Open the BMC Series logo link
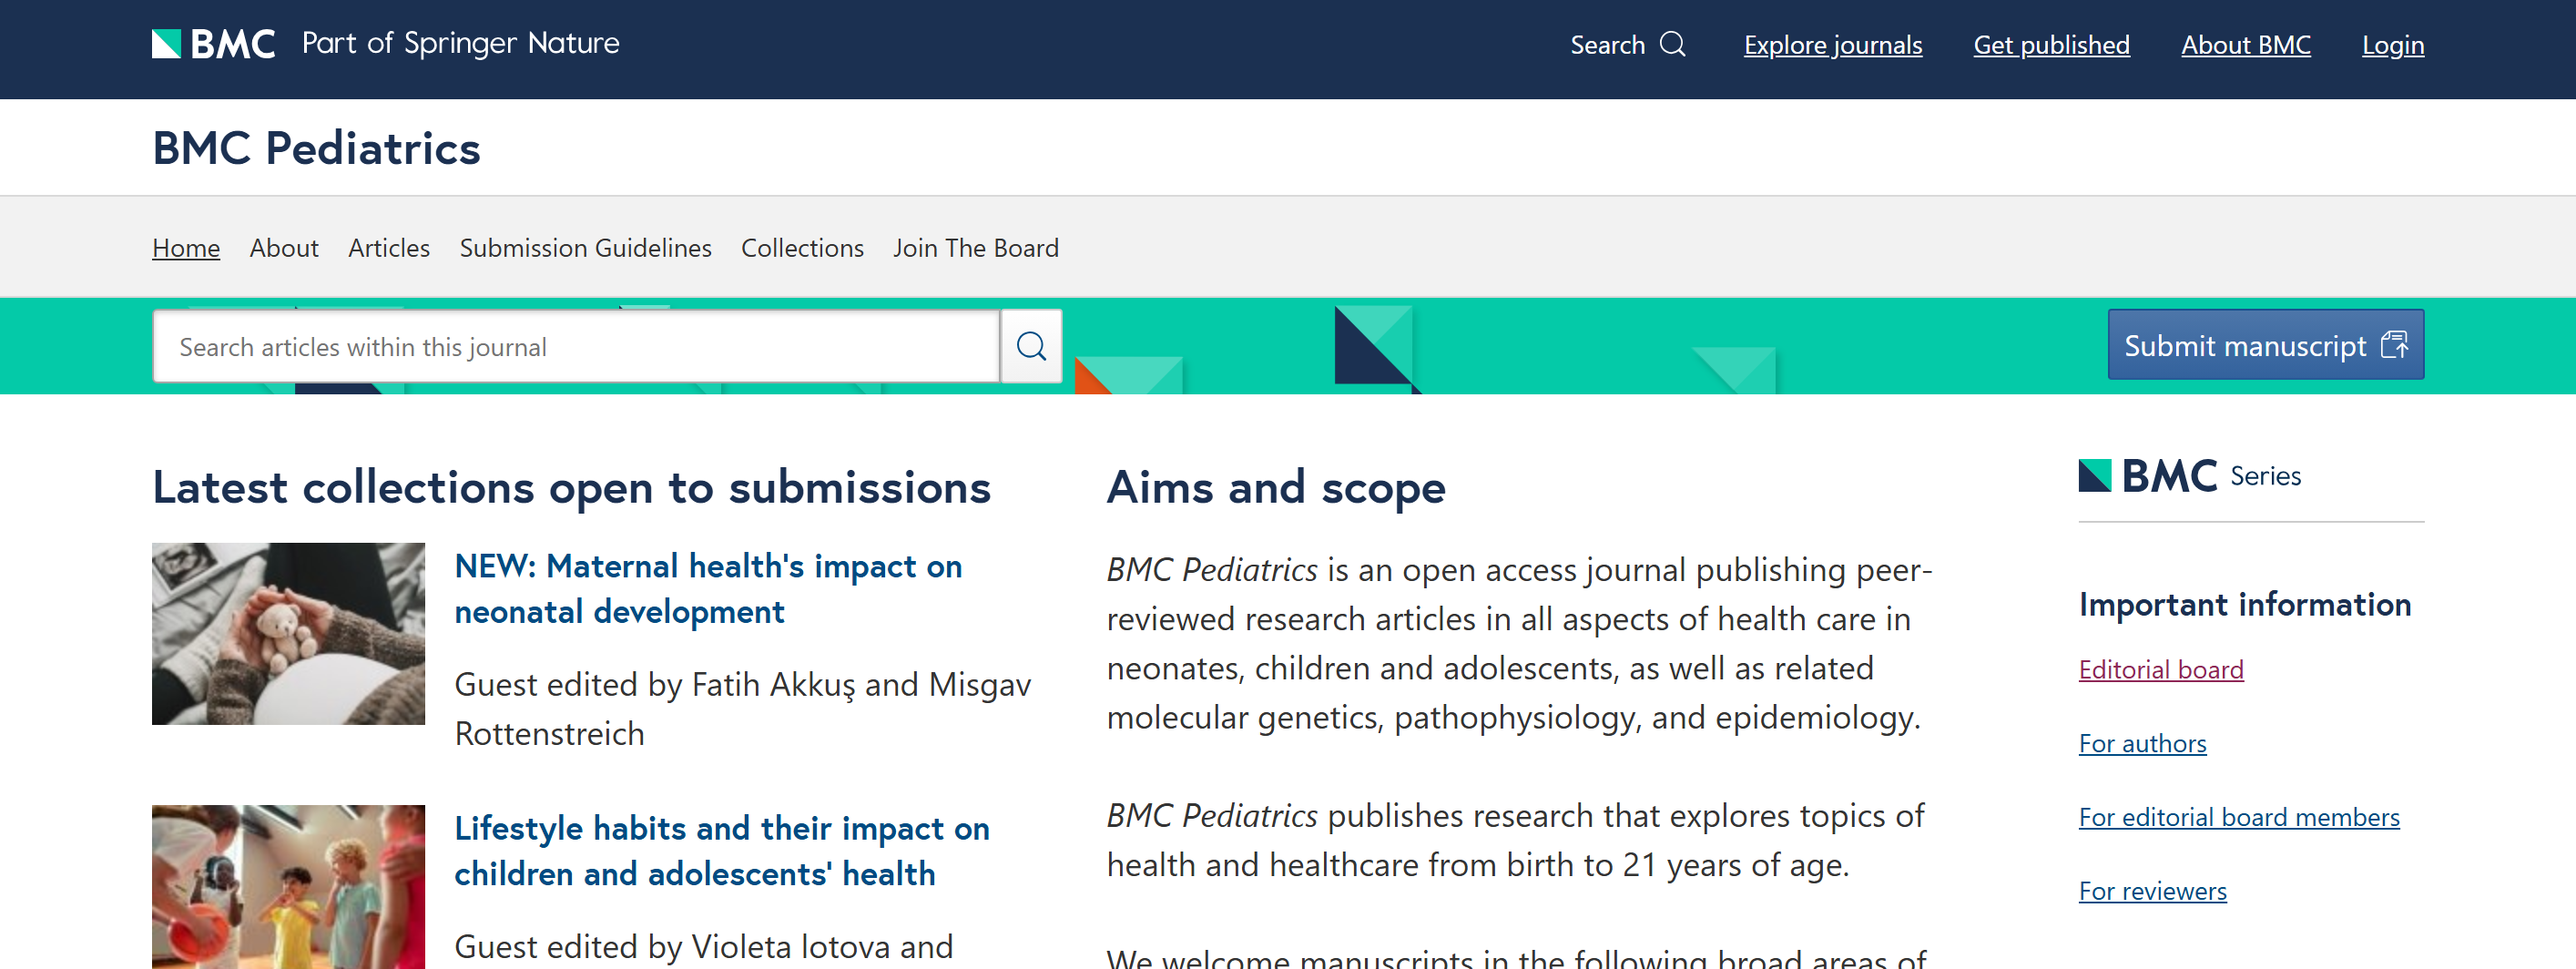 click(x=2189, y=476)
